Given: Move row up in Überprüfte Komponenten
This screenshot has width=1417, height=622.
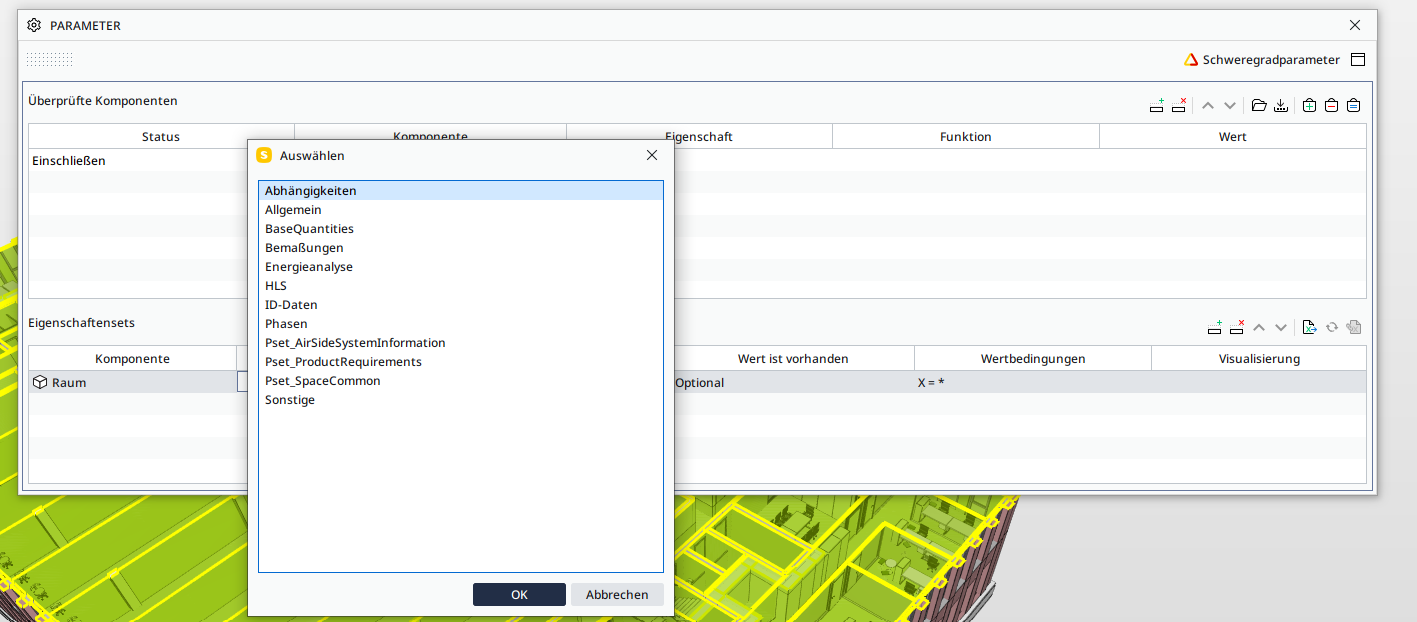Looking at the screenshot, I should pos(1208,105).
